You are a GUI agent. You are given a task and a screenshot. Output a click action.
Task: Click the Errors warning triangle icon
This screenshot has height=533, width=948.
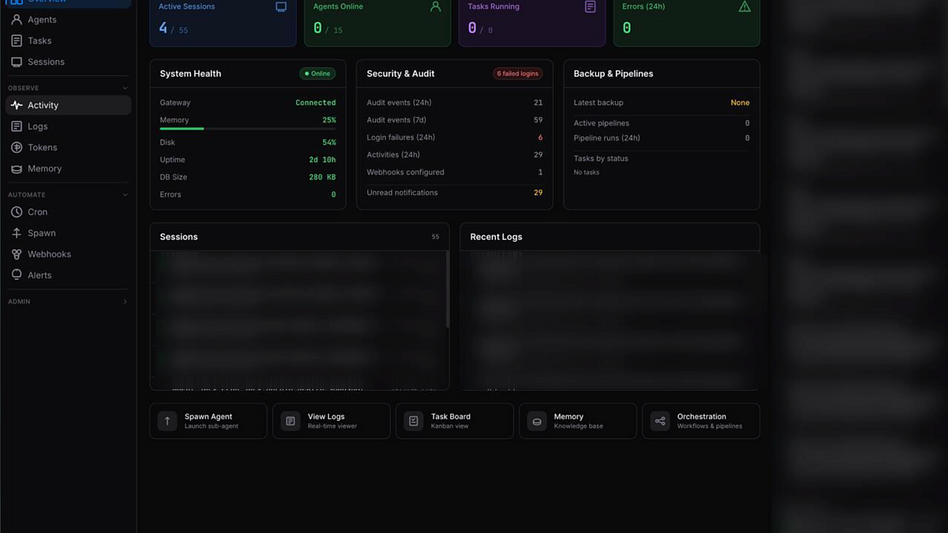(744, 7)
